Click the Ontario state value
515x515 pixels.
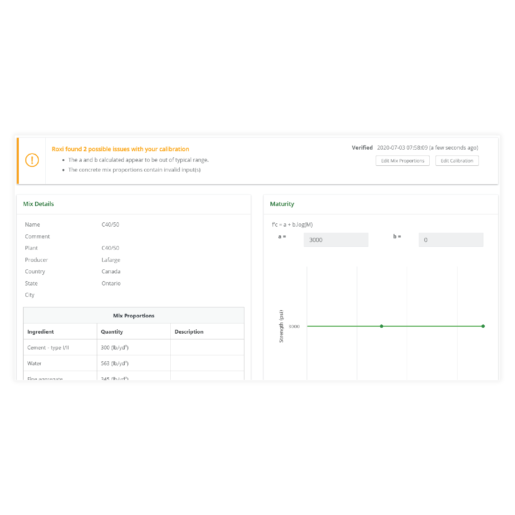click(x=111, y=283)
